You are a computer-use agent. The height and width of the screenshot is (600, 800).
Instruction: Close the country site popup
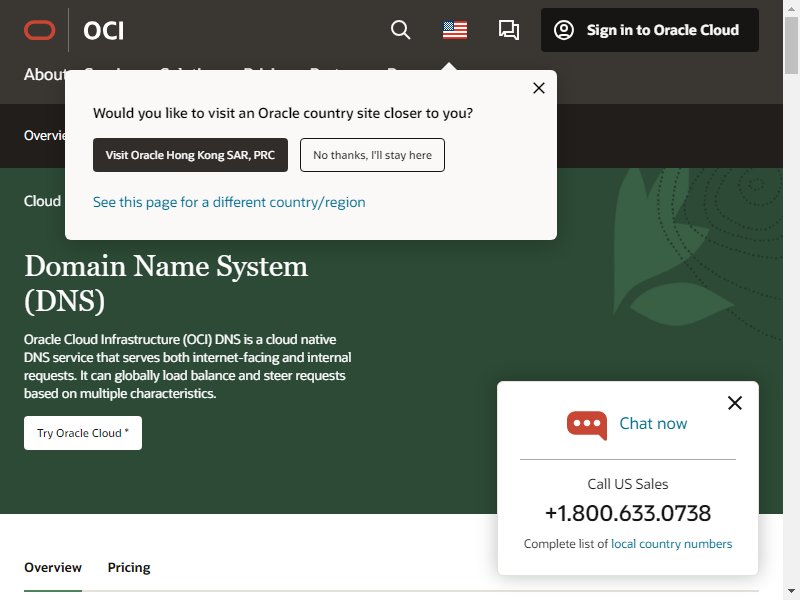click(x=539, y=88)
